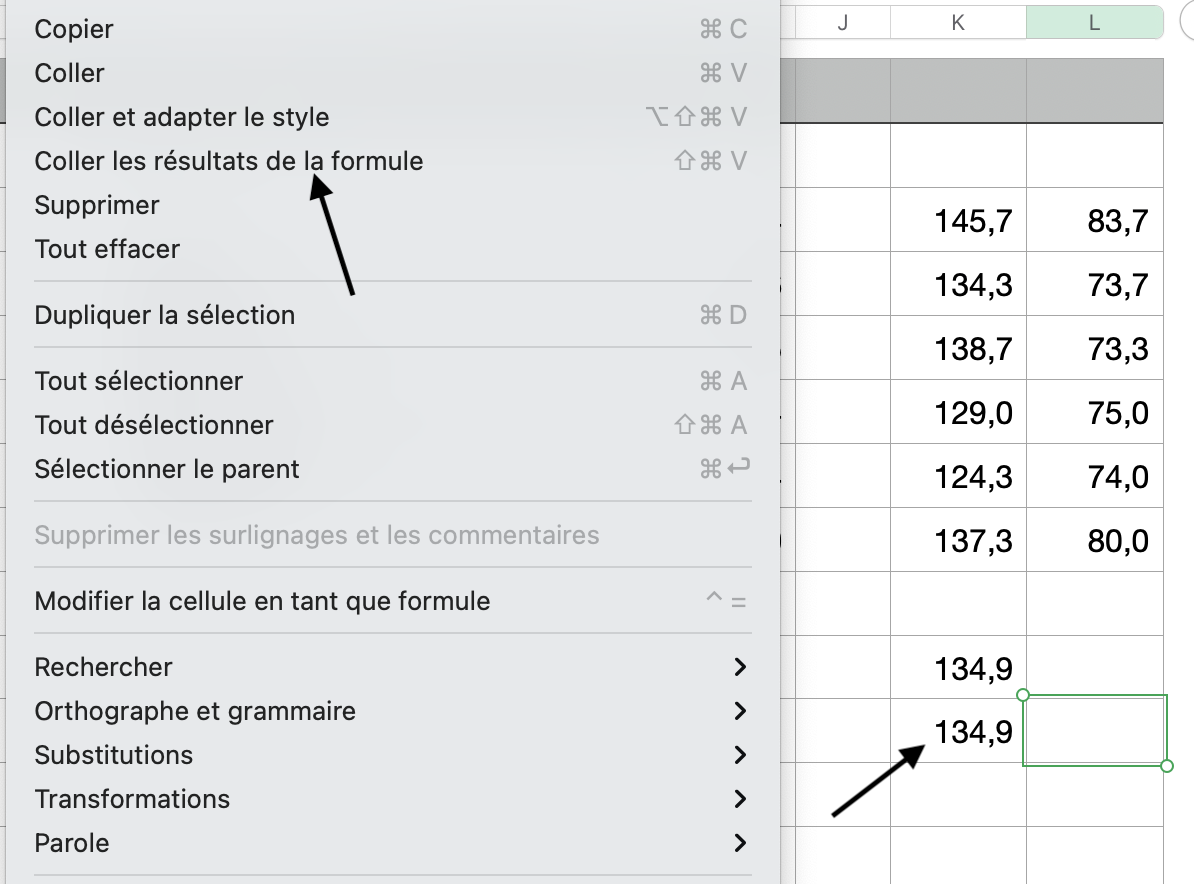Open the Orthographe et grammaire submenu chevron
This screenshot has height=884, width=1194.
tap(740, 711)
